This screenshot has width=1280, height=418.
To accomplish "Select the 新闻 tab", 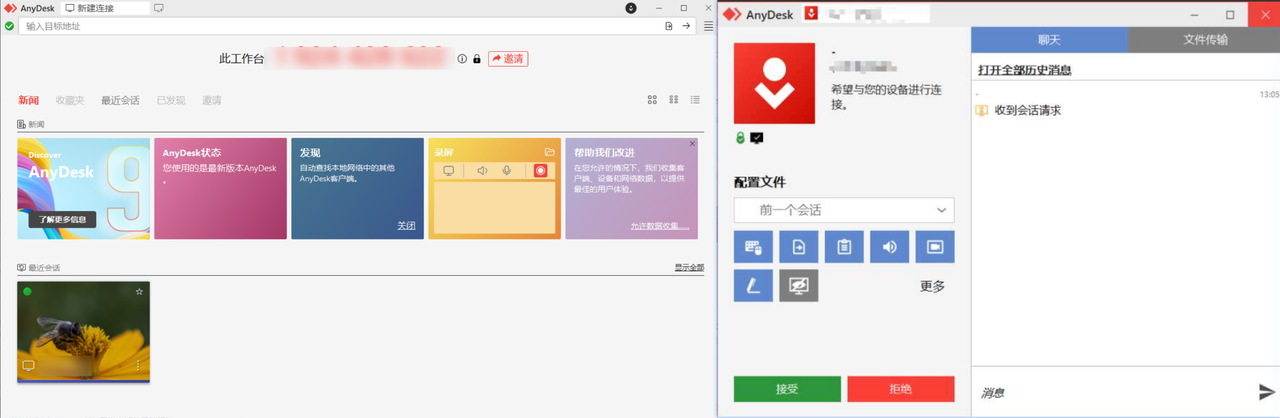I will pos(29,100).
